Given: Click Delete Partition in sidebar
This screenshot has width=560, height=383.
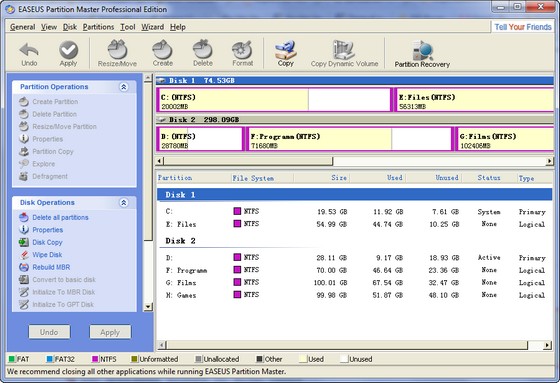Looking at the screenshot, I should point(48,114).
